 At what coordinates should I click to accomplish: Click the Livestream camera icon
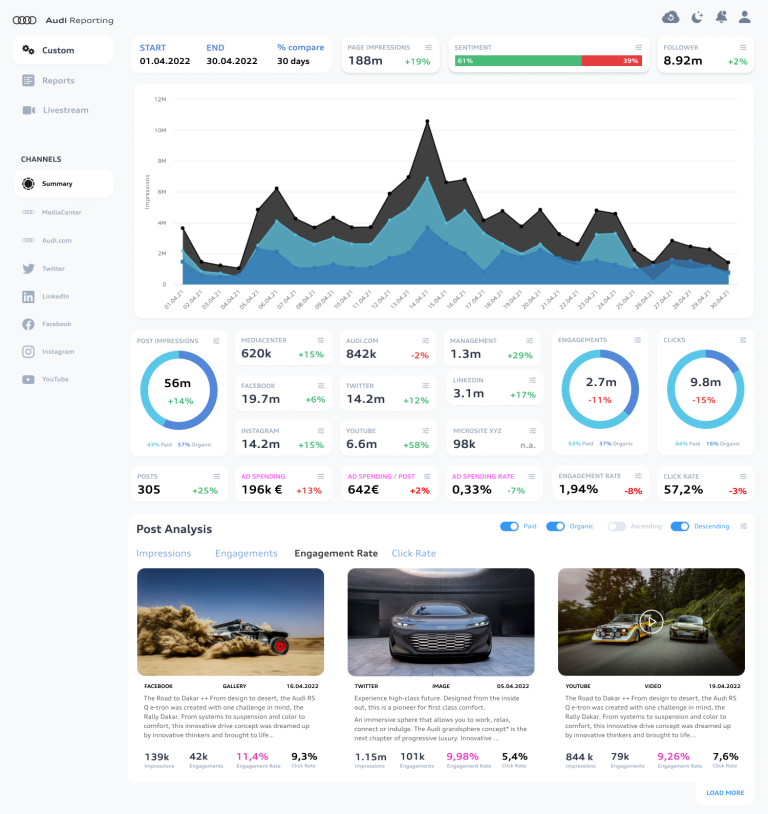click(29, 110)
